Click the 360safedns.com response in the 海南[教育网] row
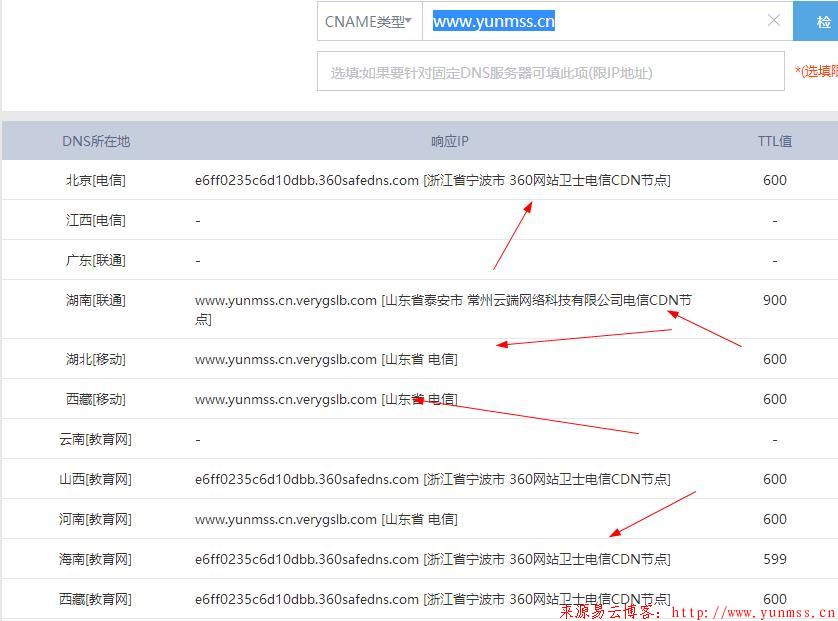This screenshot has width=838, height=621. coord(432,560)
